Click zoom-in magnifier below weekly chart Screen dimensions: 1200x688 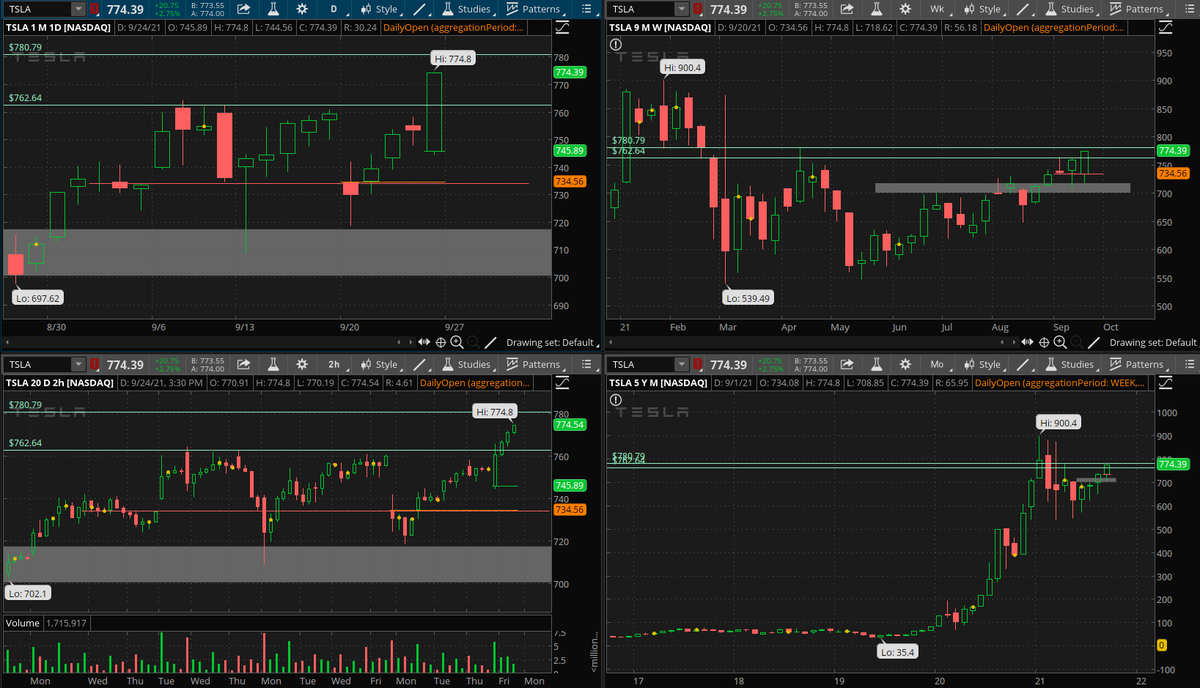coord(1062,342)
